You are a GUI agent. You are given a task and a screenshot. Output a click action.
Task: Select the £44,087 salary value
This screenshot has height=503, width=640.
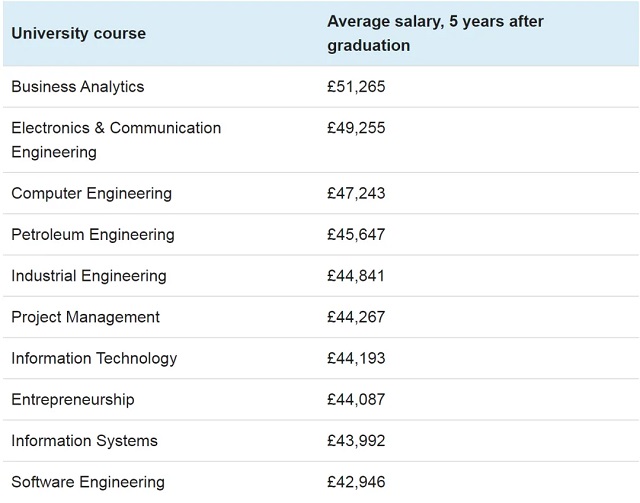pos(356,399)
